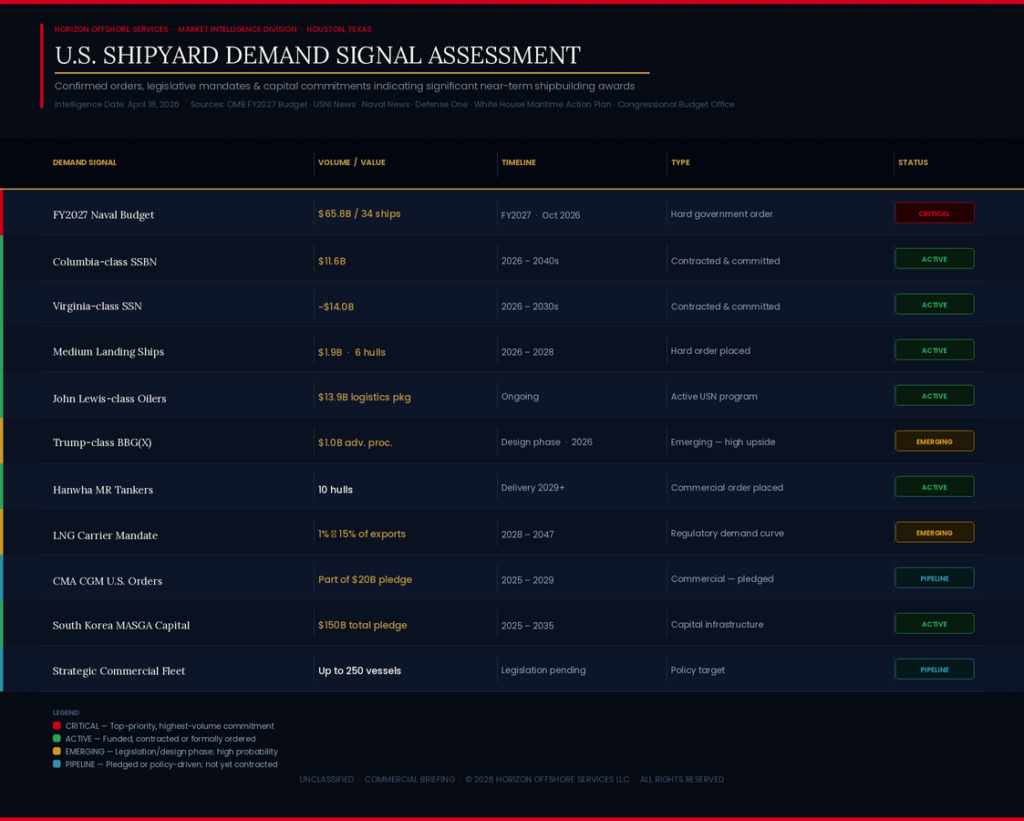Select the DEMAND SIGNAL column header
Image resolution: width=1024 pixels, height=821 pixels.
point(85,162)
